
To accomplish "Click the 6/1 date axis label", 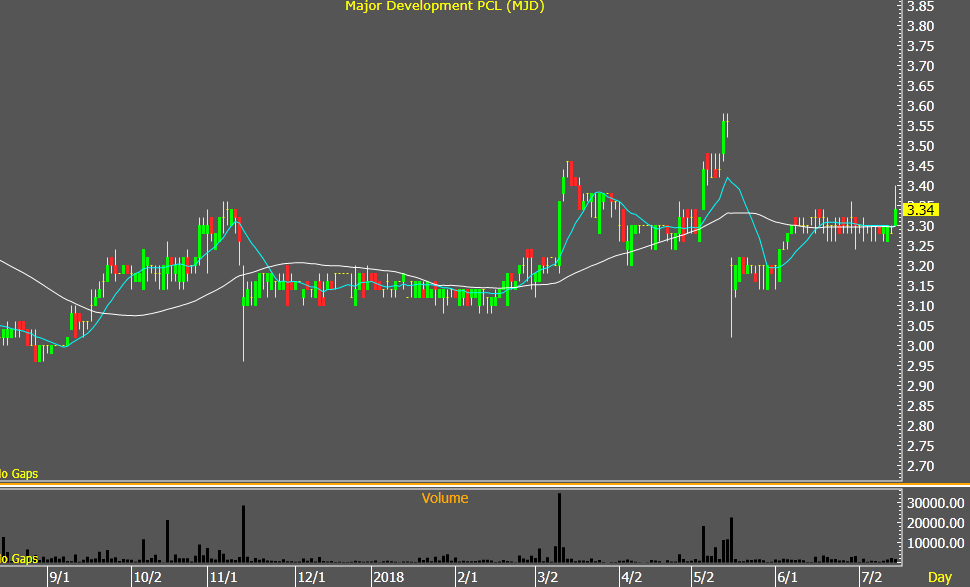I will click(x=787, y=577).
